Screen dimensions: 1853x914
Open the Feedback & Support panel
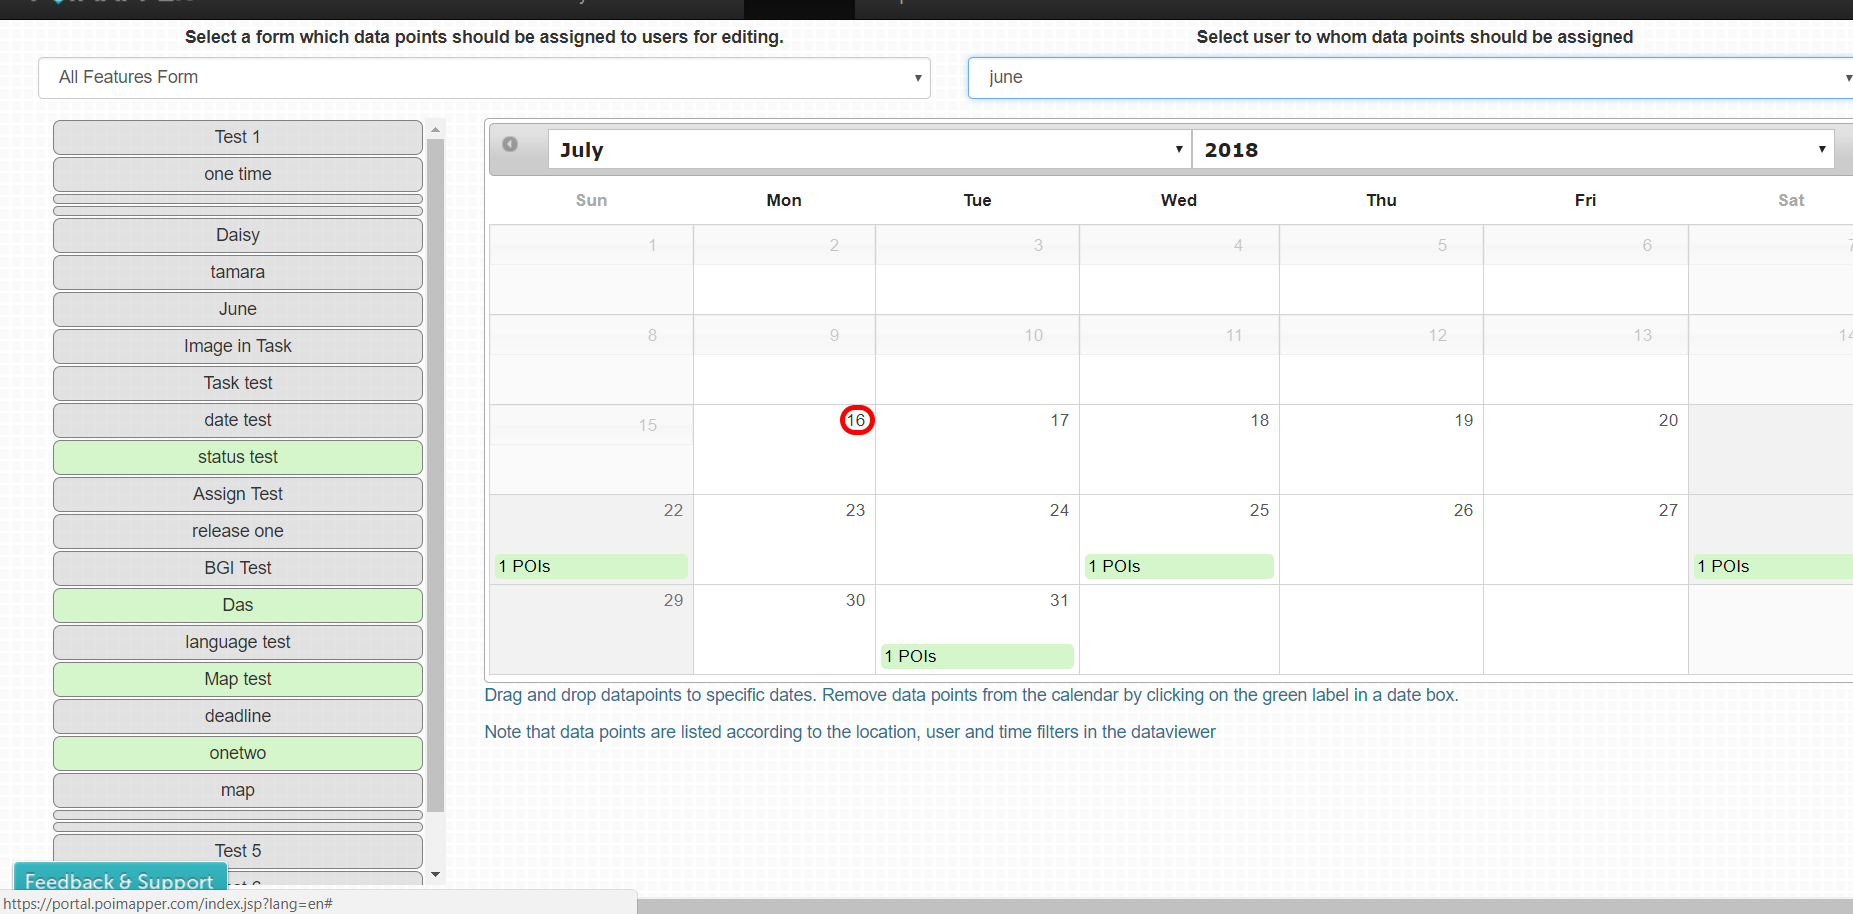tap(119, 882)
